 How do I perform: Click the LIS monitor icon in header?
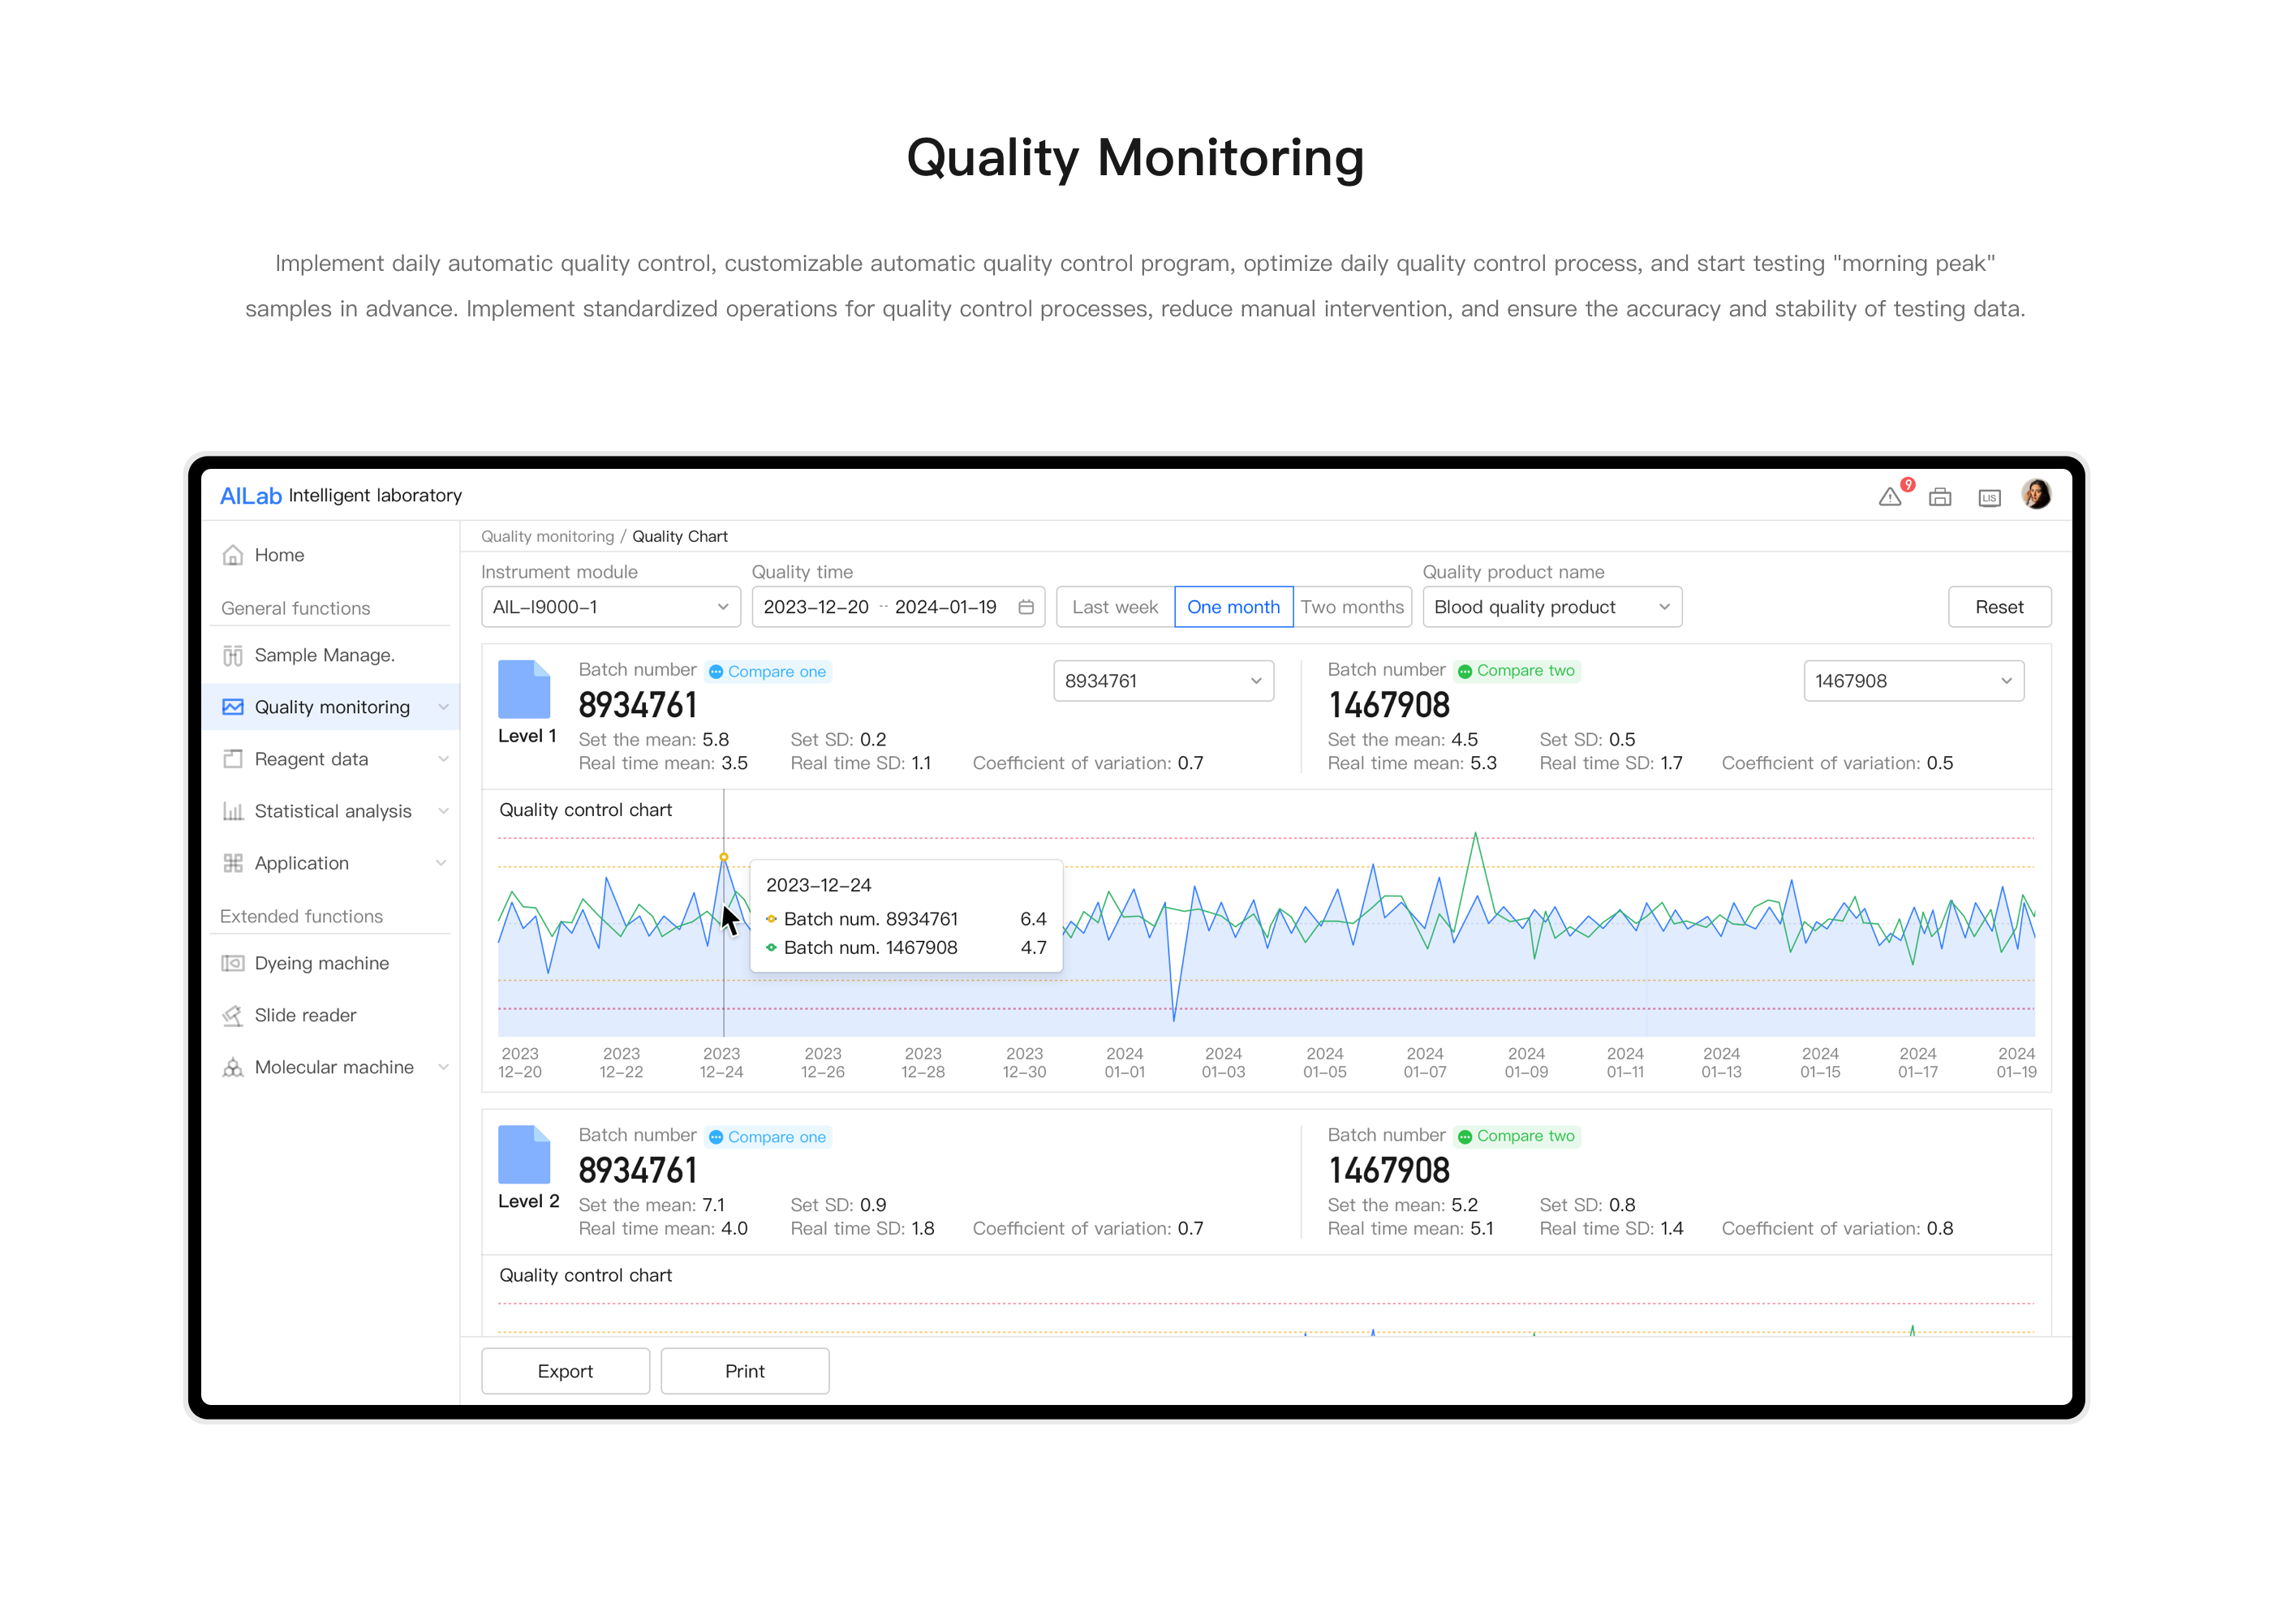click(1989, 497)
